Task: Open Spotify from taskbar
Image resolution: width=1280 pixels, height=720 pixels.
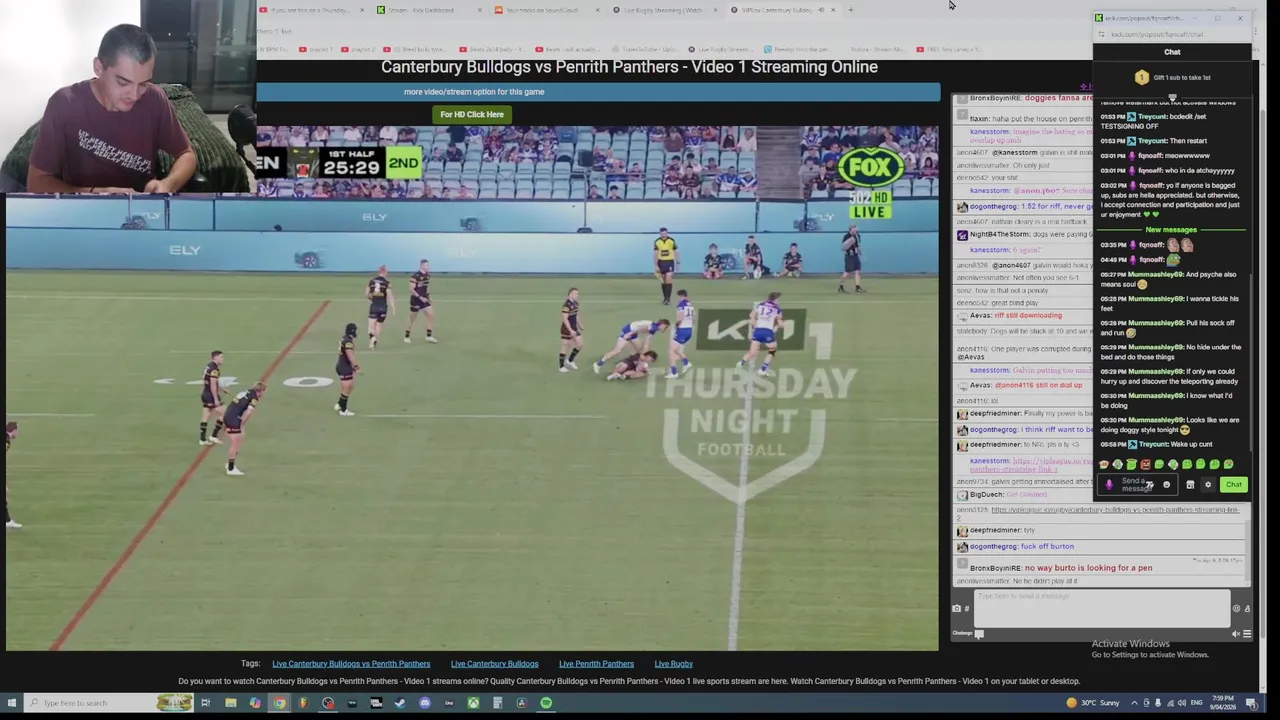Action: 546,703
